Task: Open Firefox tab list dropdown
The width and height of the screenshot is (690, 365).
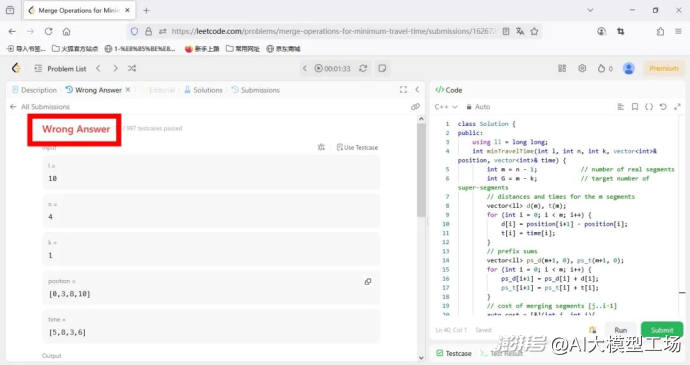Action: coord(590,10)
